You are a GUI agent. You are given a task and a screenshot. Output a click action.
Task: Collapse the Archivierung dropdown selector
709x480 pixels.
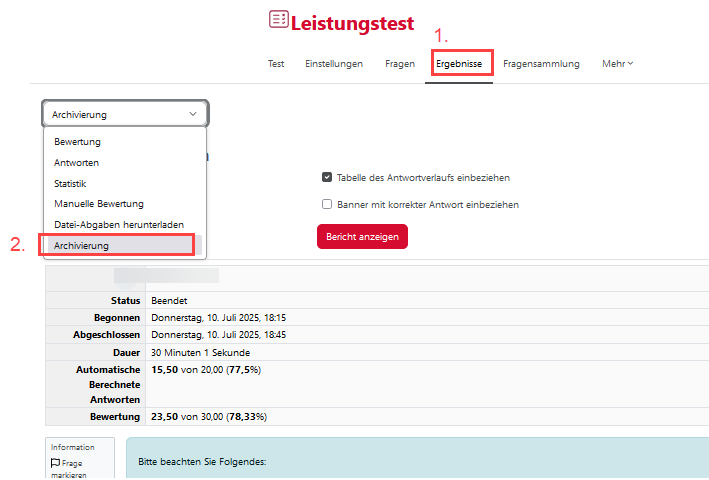tap(125, 114)
